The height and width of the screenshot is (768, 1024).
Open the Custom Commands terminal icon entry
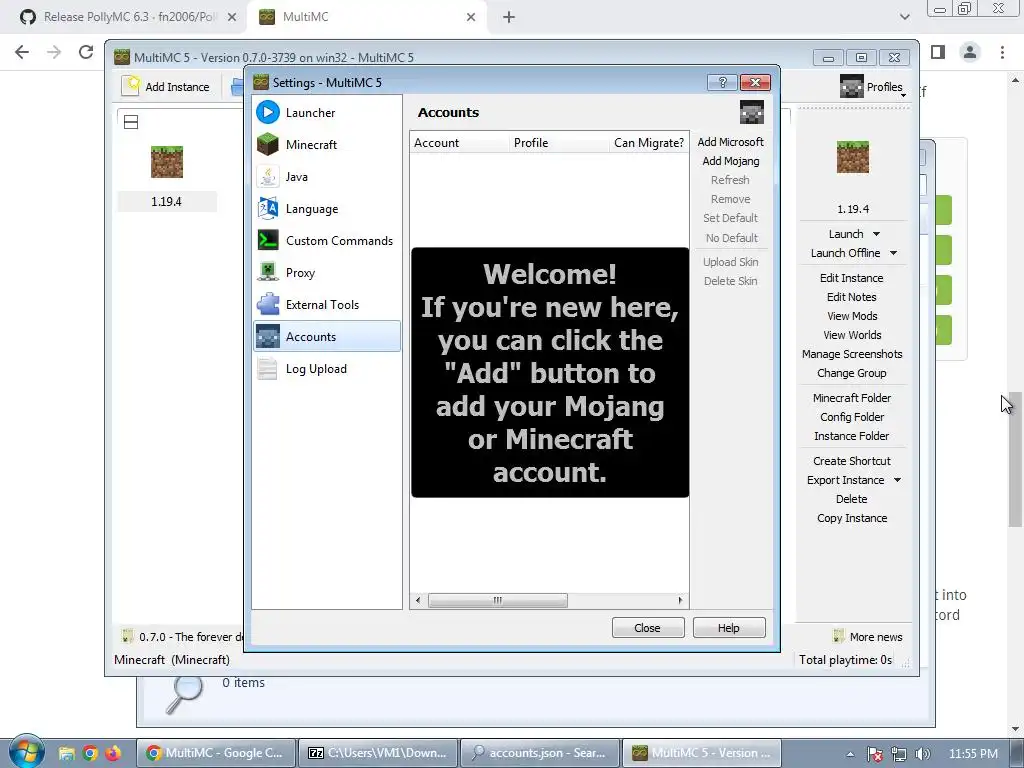coord(268,240)
